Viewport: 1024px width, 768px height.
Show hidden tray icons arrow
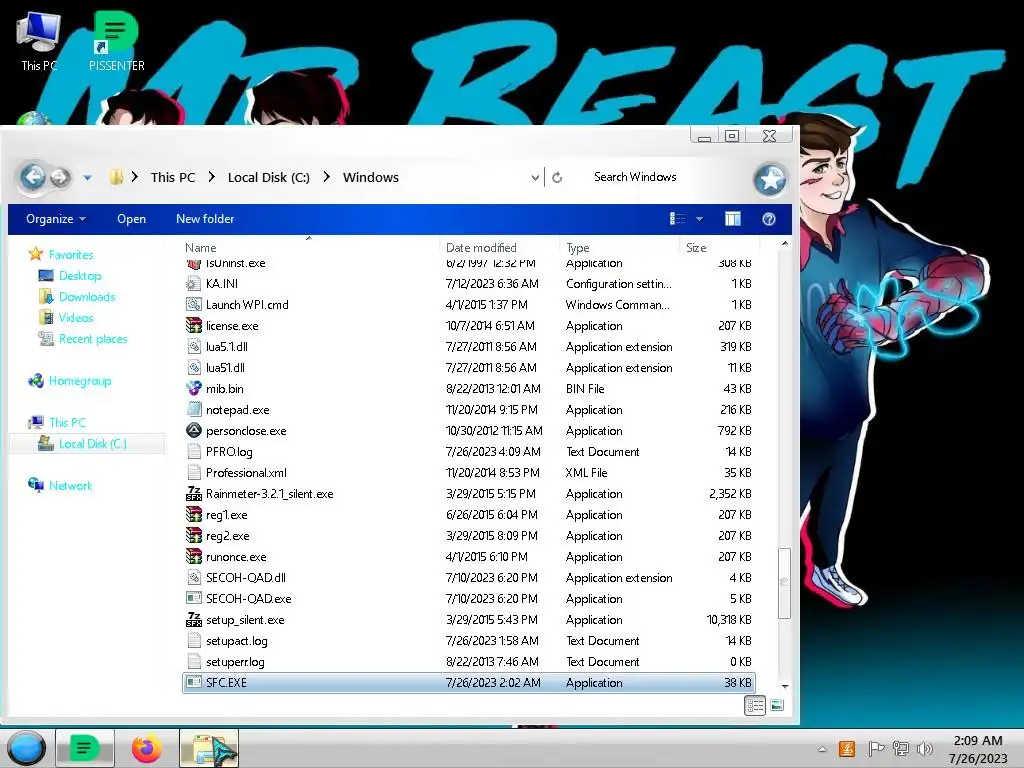point(822,749)
